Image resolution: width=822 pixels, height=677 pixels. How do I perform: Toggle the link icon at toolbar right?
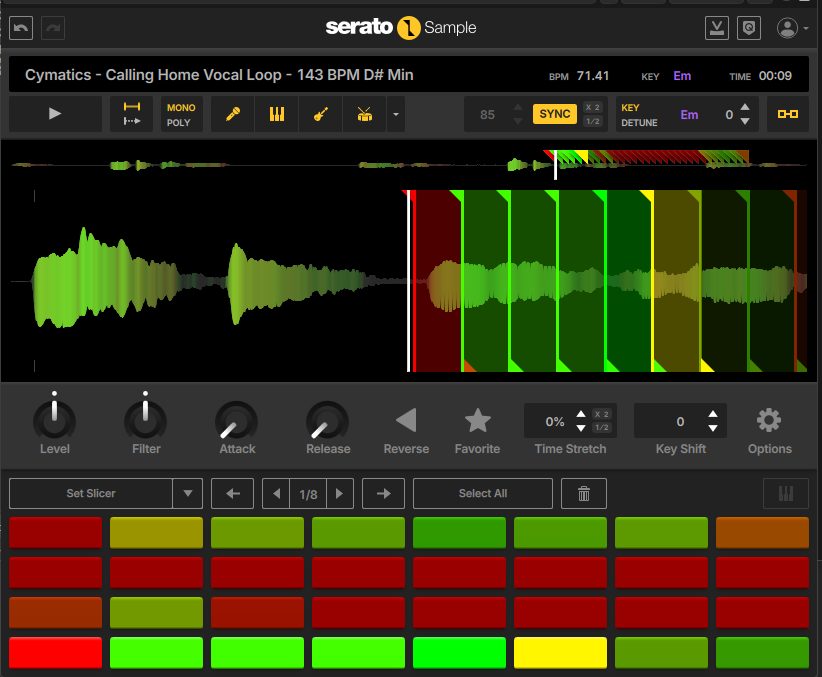787,114
